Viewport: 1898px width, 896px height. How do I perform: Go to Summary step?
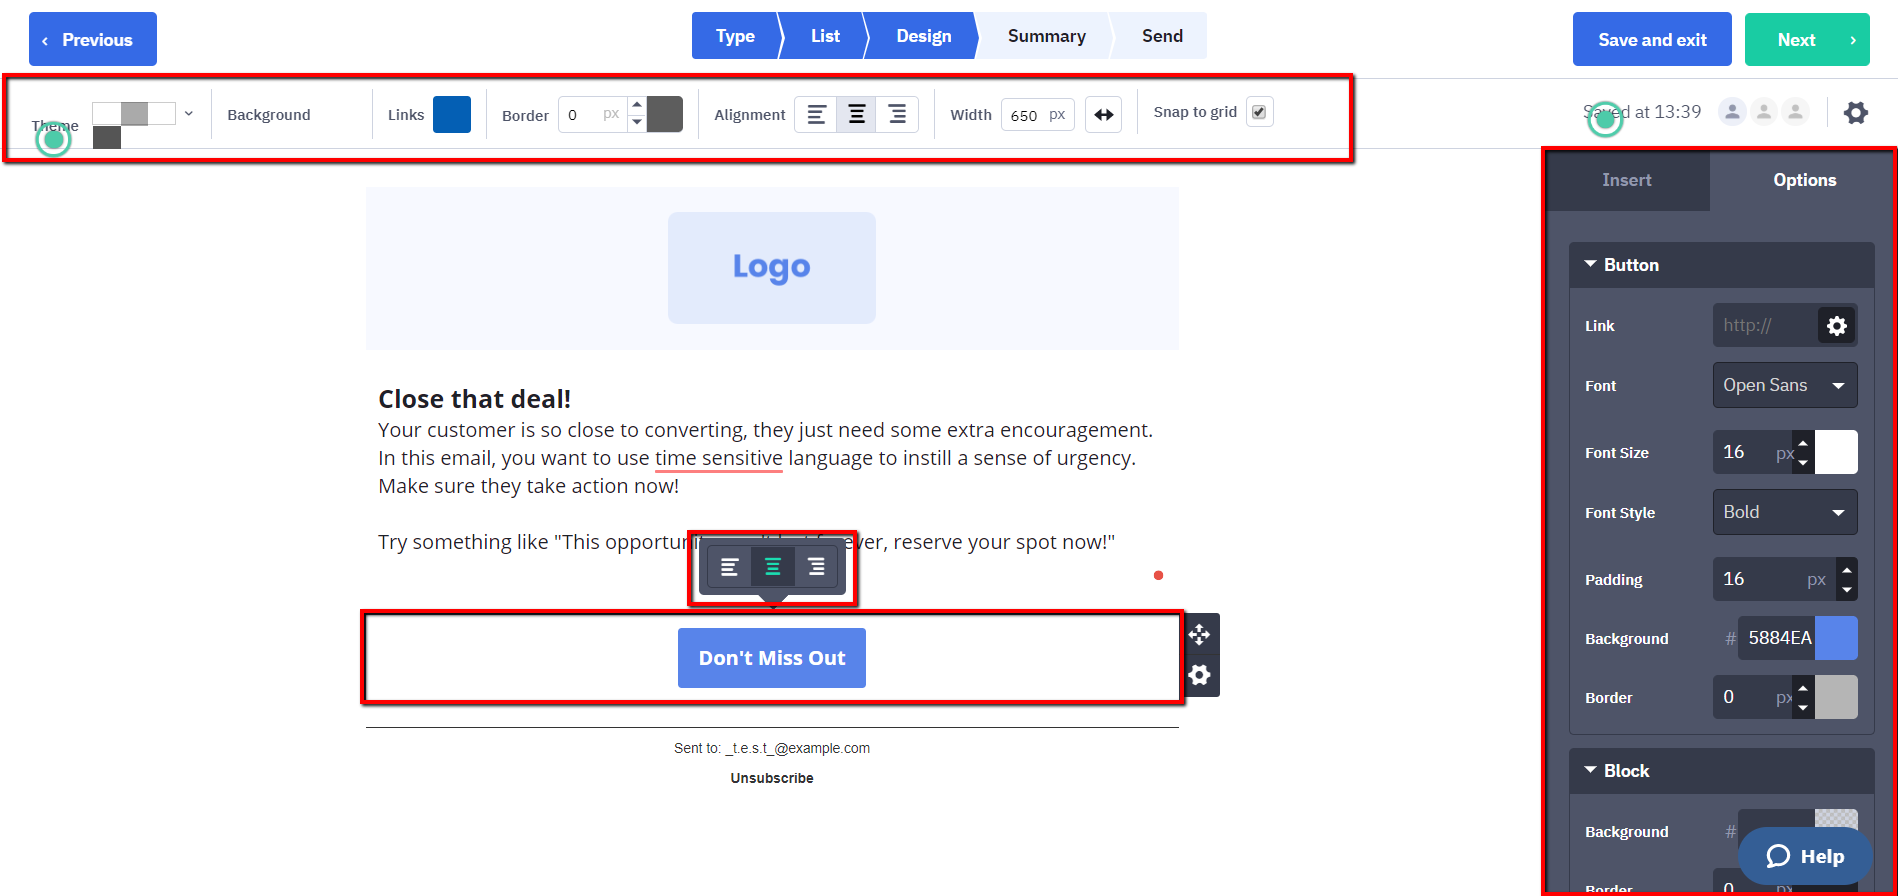point(1046,36)
